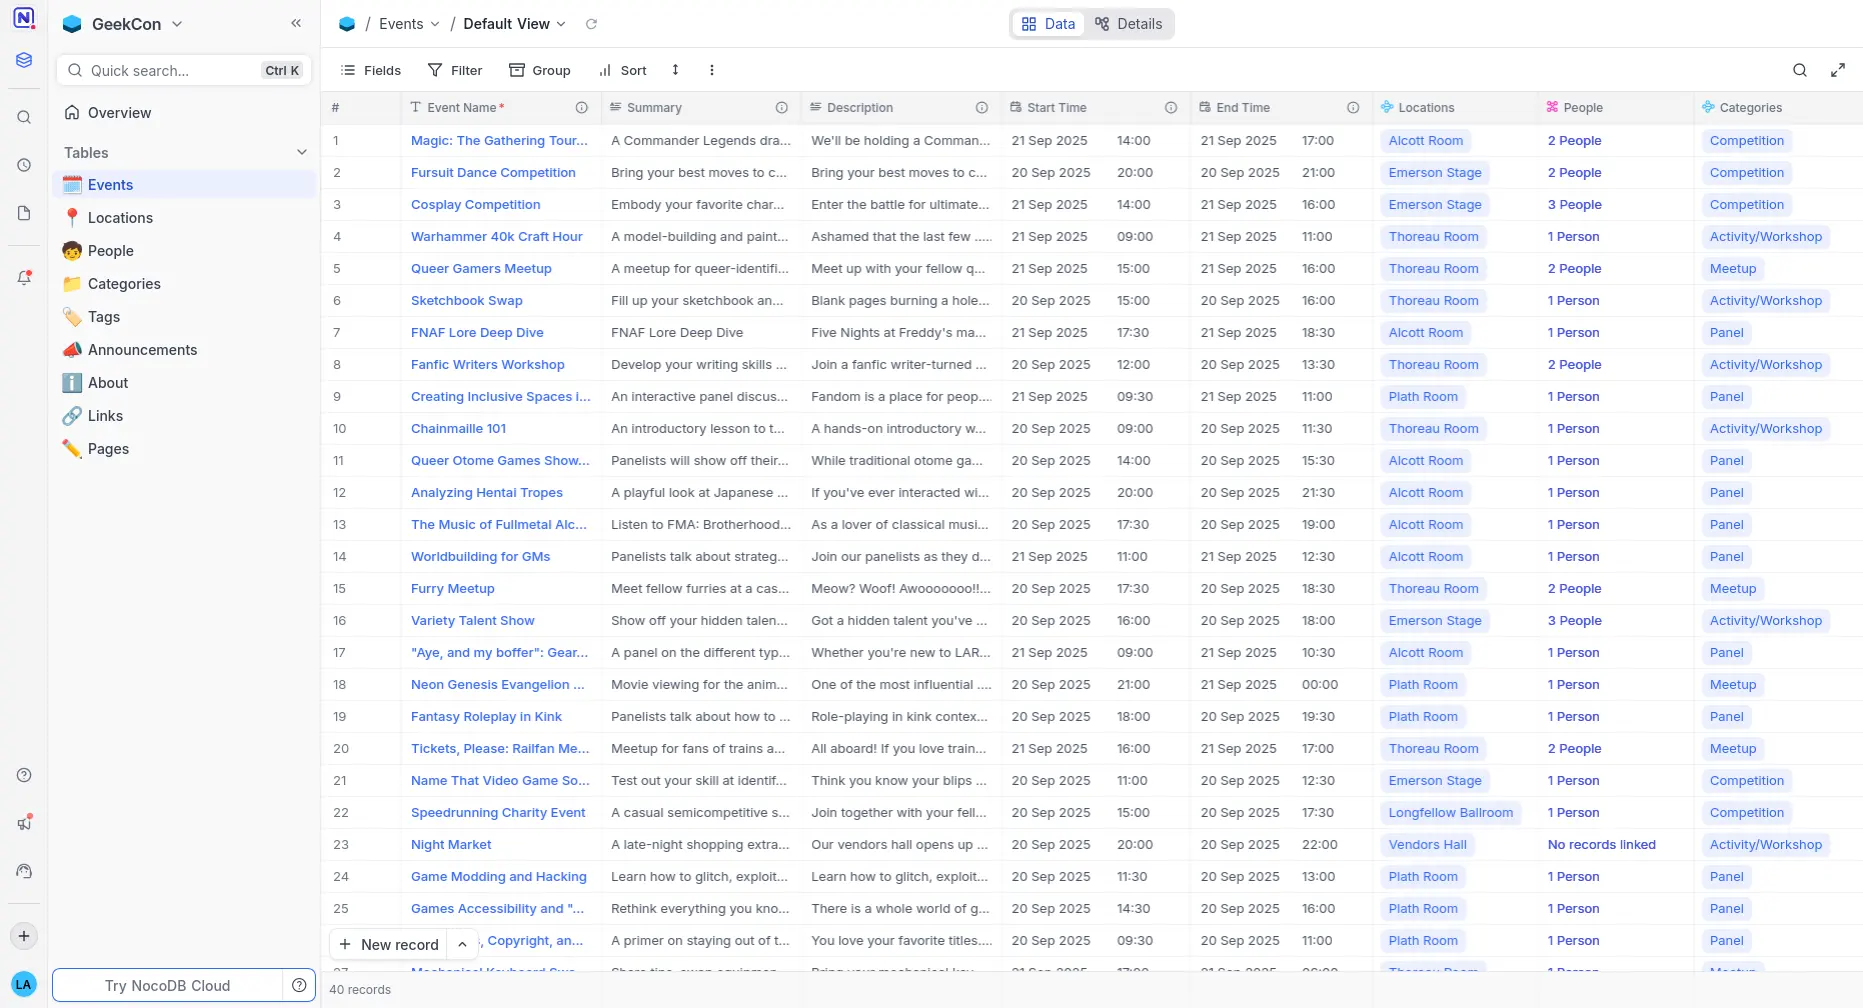Open the bases layers icon in the mini sidebar
The width and height of the screenshot is (1863, 1008).
click(x=24, y=60)
